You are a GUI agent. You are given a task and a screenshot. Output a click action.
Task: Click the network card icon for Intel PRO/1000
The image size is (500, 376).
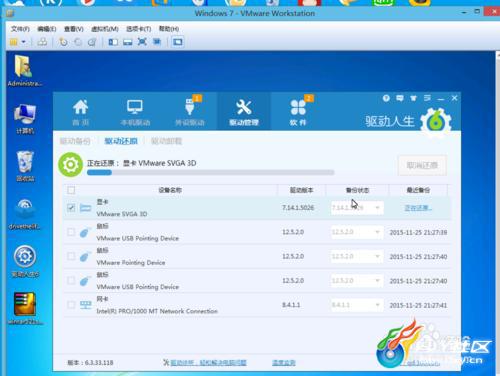tap(85, 305)
